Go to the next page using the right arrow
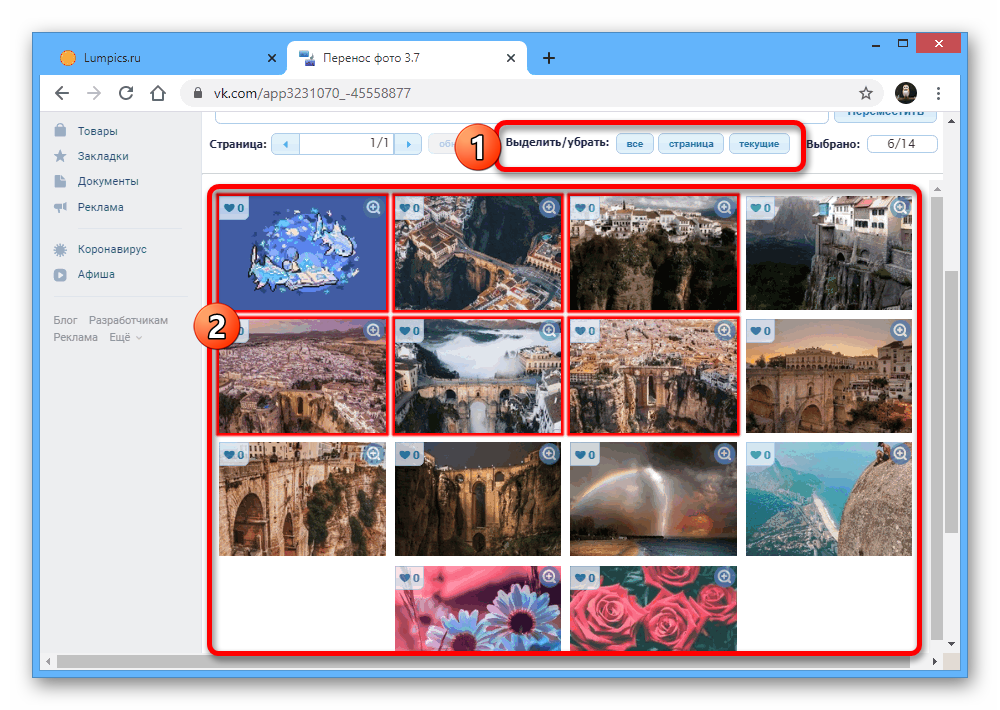Image resolution: width=1000 pixels, height=710 pixels. (408, 144)
